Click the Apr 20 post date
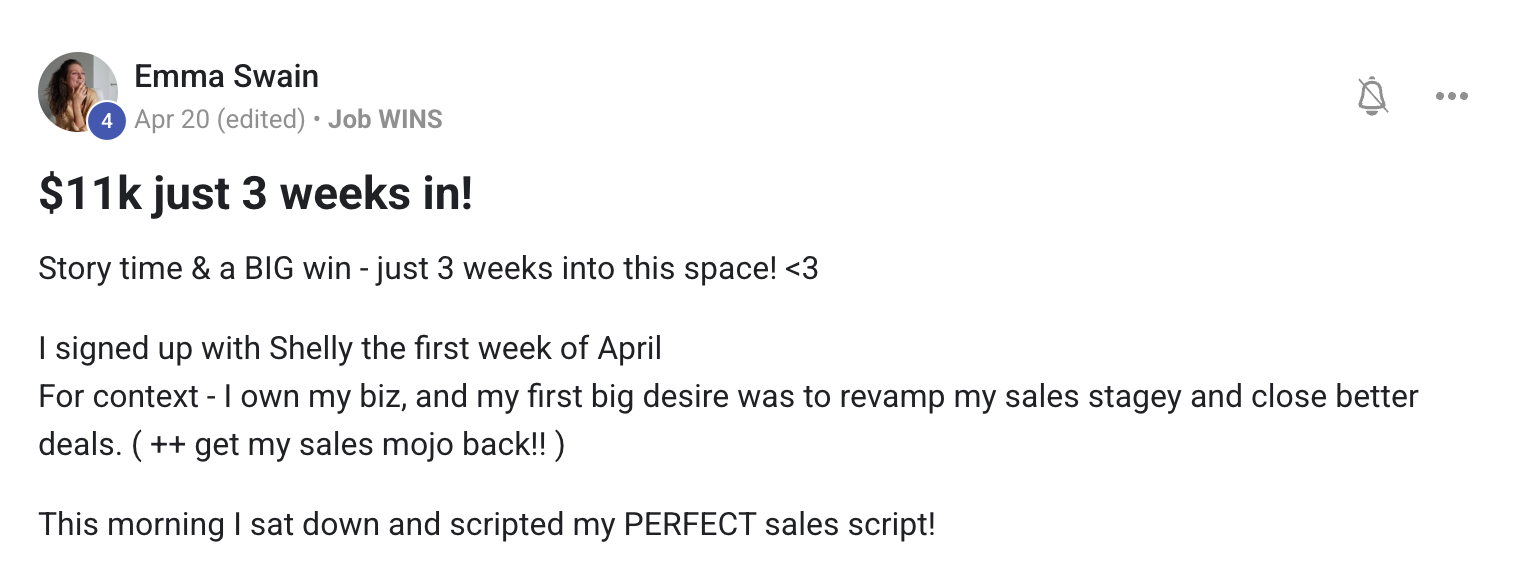 (x=172, y=119)
